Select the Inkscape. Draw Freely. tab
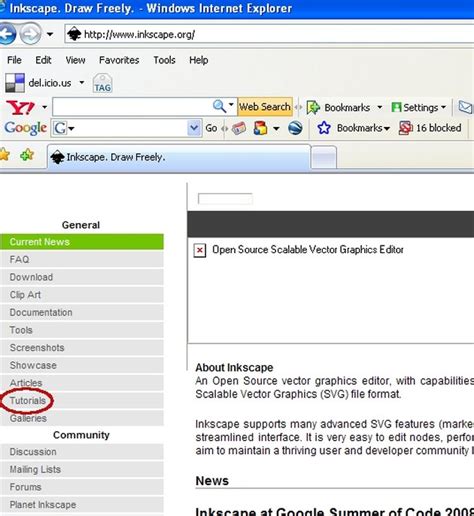 pyautogui.click(x=179, y=157)
